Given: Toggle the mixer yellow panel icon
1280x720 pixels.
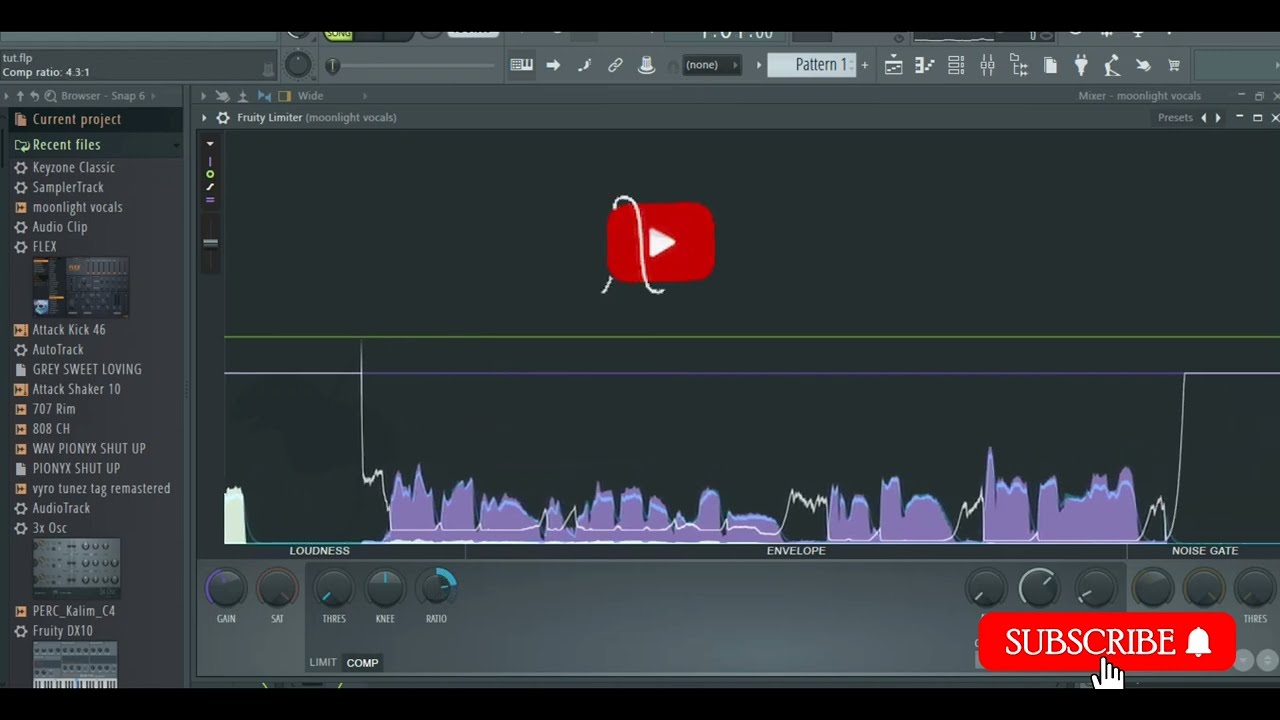Looking at the screenshot, I should (x=284, y=96).
